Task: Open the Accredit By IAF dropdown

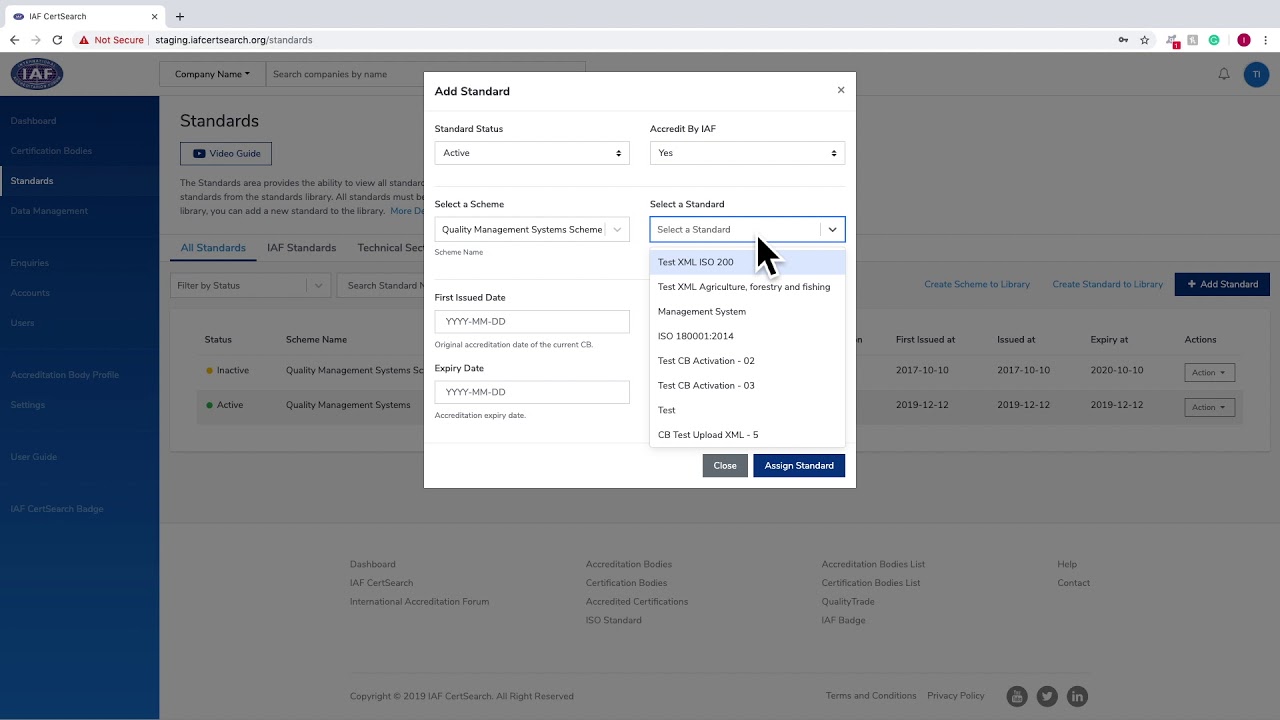Action: click(747, 153)
